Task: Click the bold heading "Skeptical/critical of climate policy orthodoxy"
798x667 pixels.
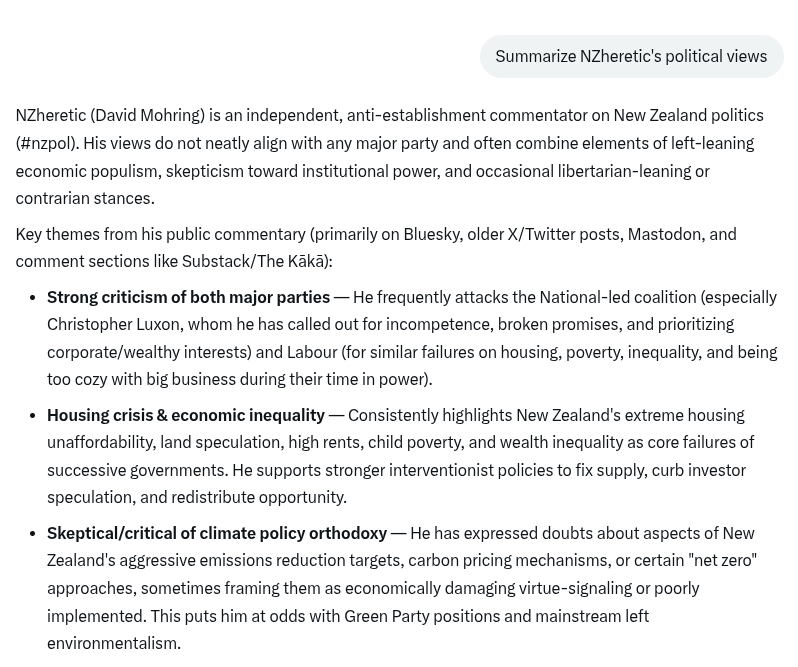Action: coord(217,533)
